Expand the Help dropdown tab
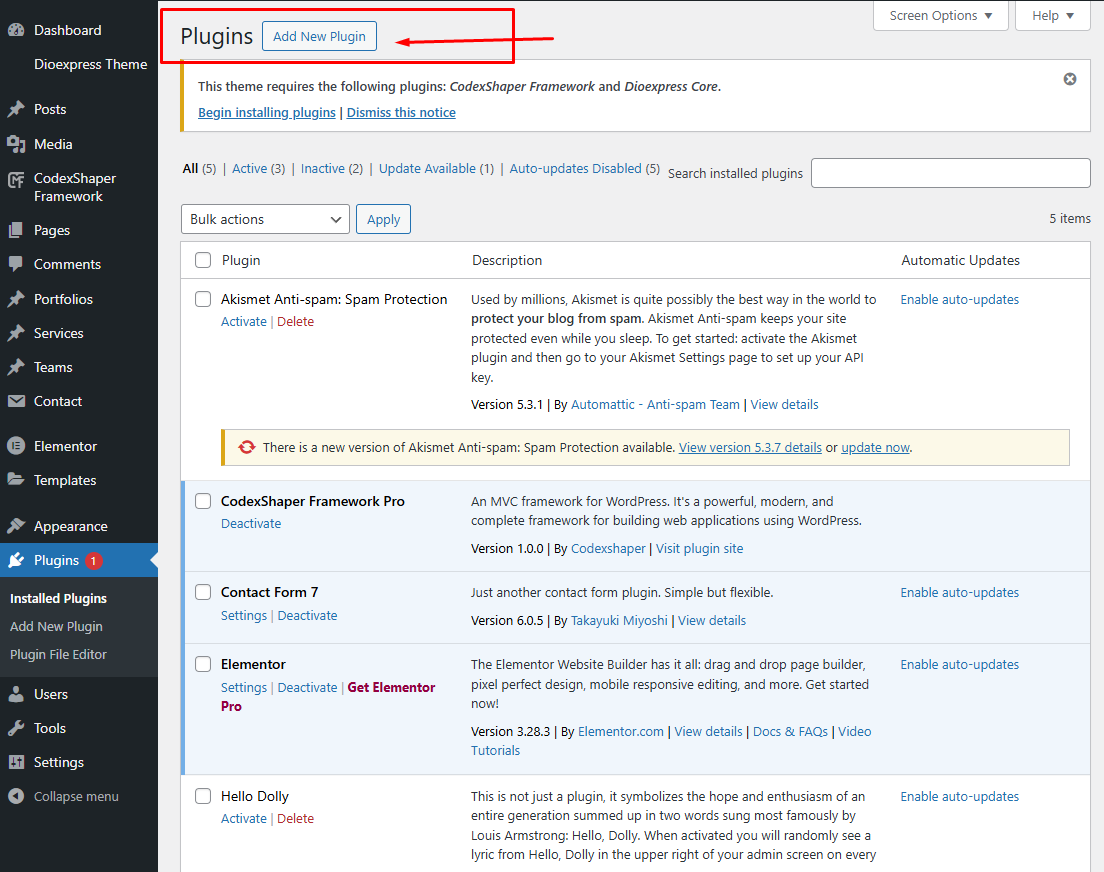 (1052, 15)
